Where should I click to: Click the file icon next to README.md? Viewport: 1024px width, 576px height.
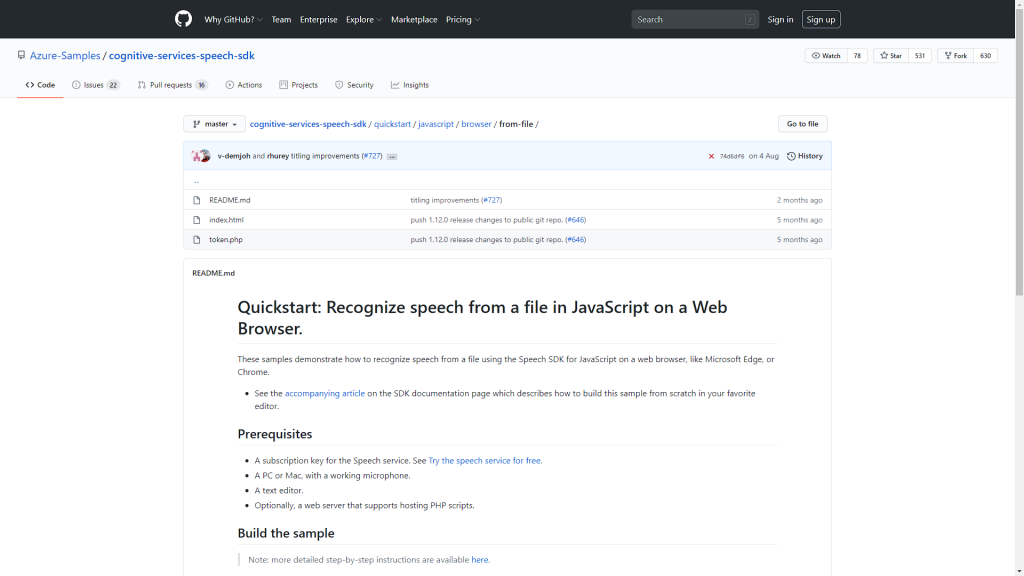197,200
